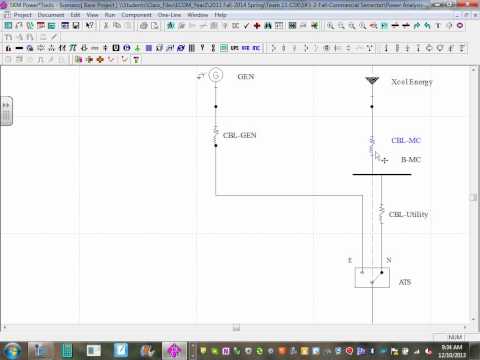The image size is (480, 360).
Task: Click the 'CBL-GEN' cable label
Action: pos(239,135)
